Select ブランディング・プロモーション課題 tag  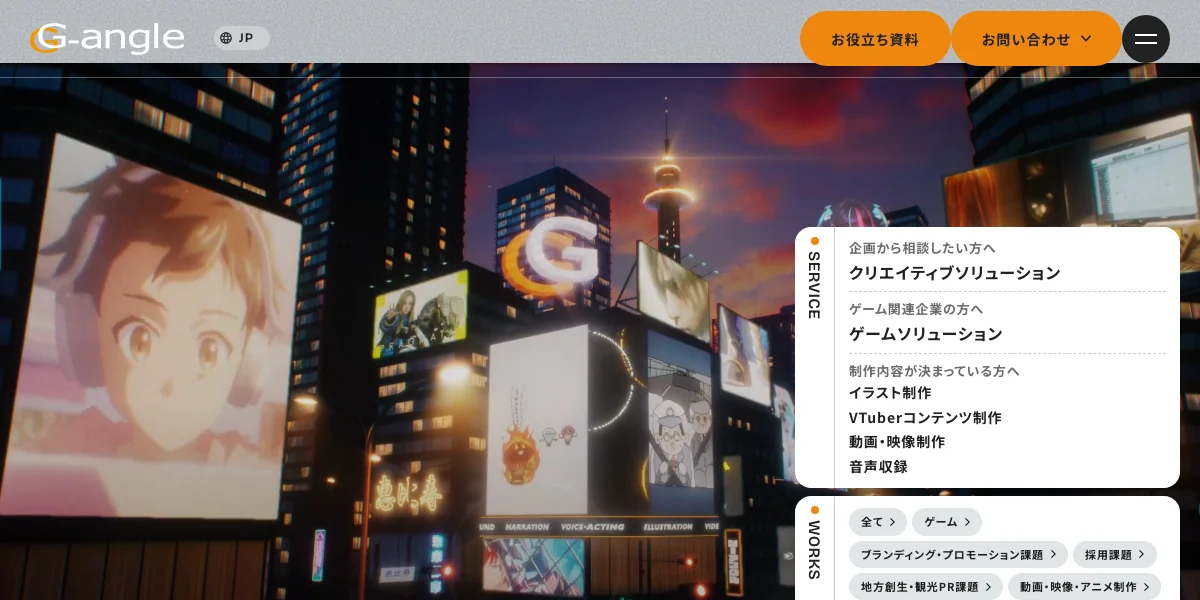[958, 555]
